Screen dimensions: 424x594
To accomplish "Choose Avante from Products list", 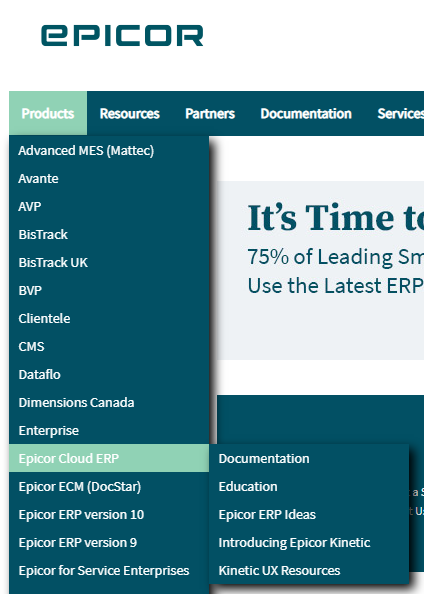I will tap(109, 178).
